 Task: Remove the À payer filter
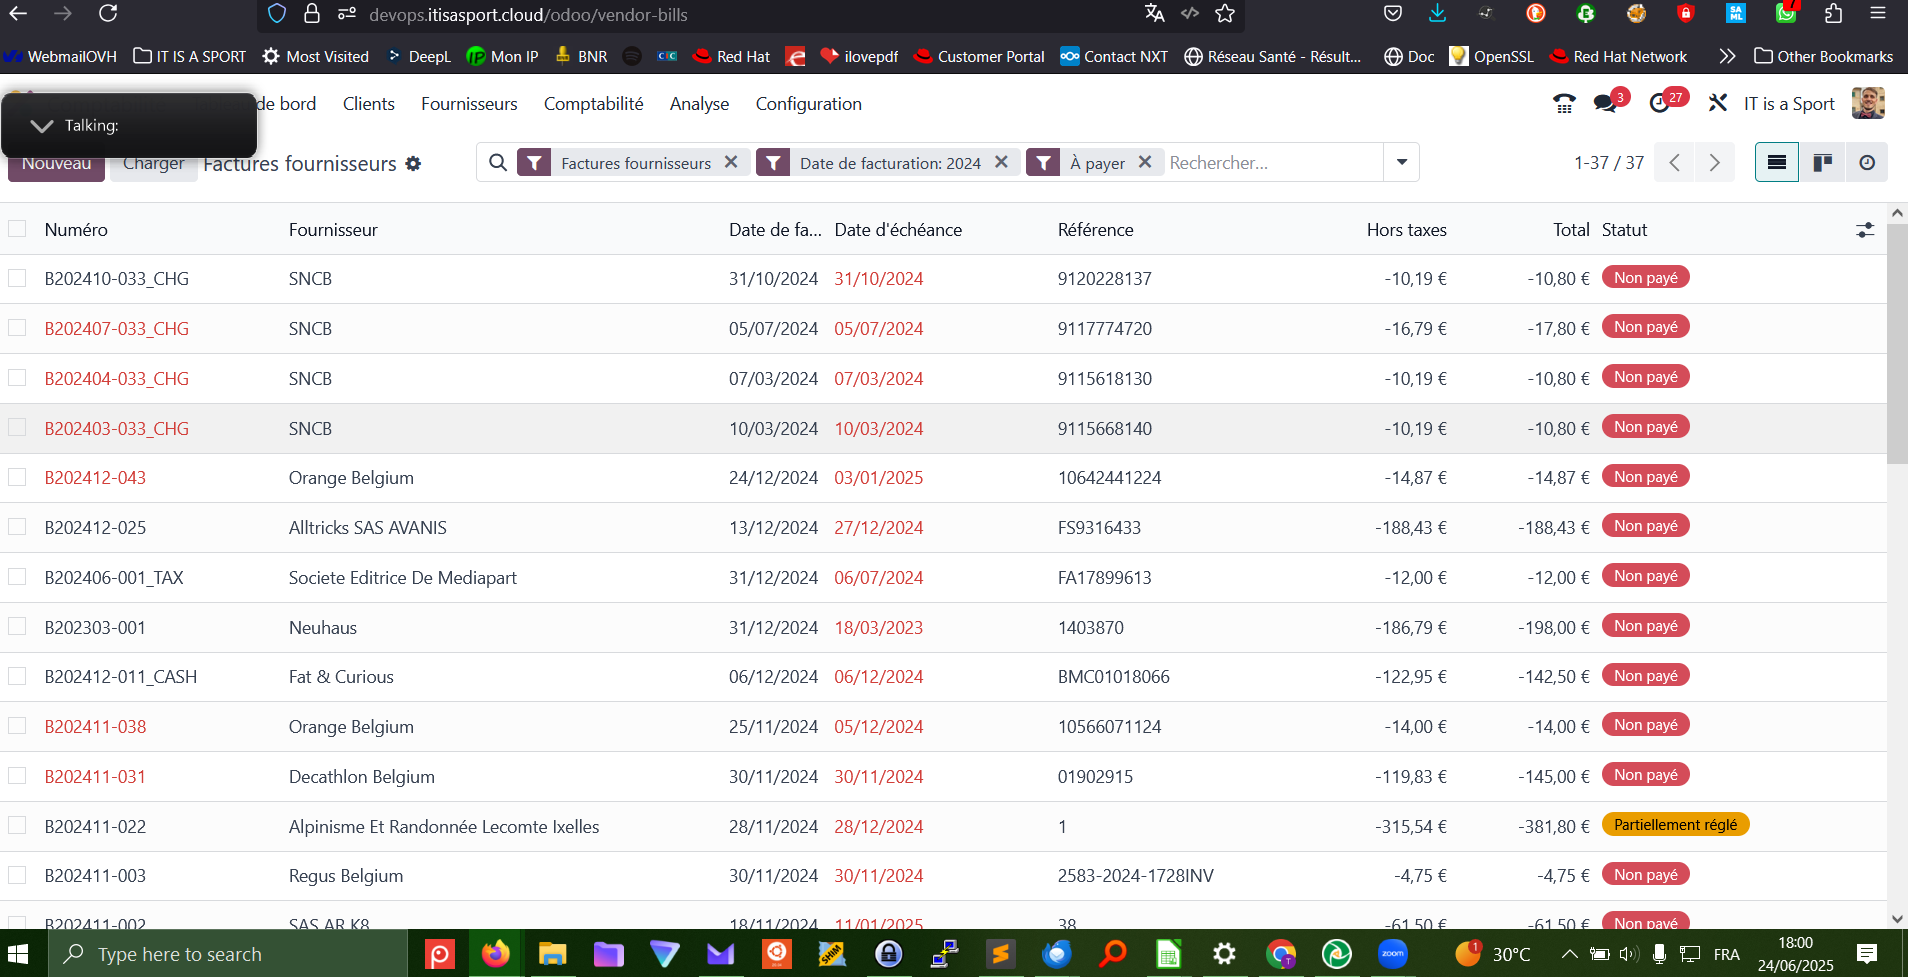[1145, 162]
